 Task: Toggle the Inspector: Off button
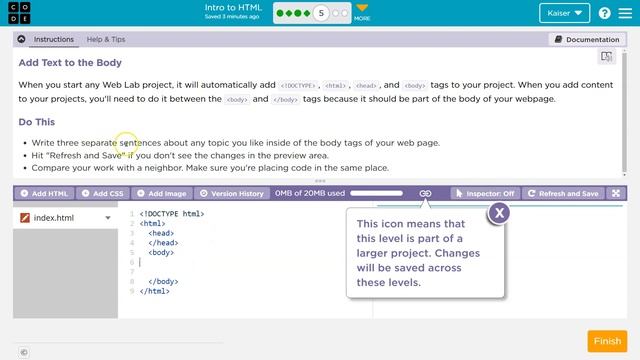coord(485,193)
